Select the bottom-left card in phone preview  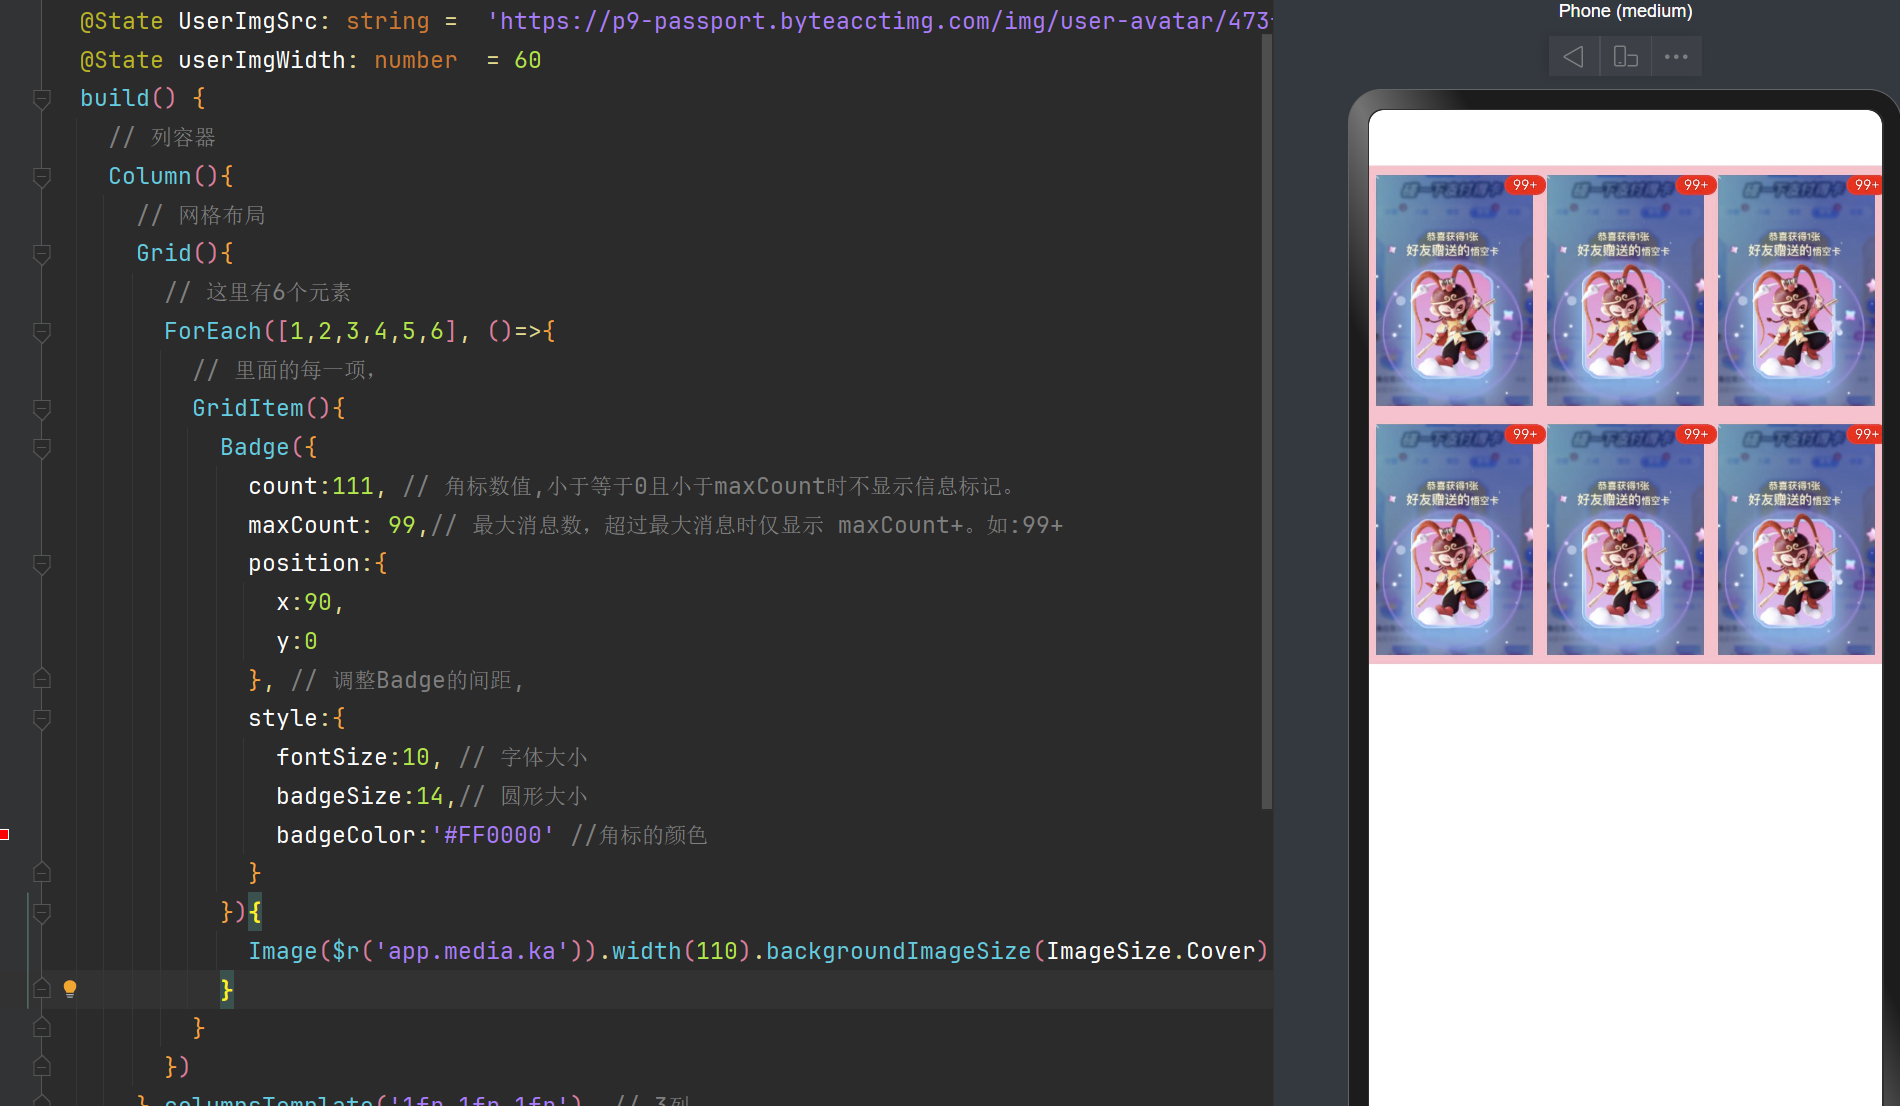click(1454, 540)
